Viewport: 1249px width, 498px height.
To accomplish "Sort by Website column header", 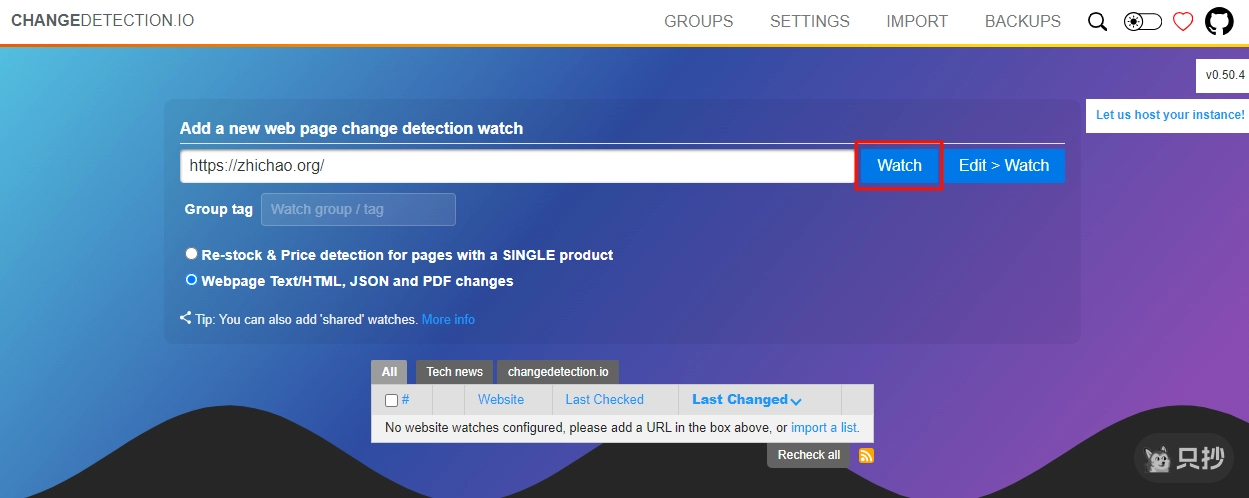I will 500,399.
